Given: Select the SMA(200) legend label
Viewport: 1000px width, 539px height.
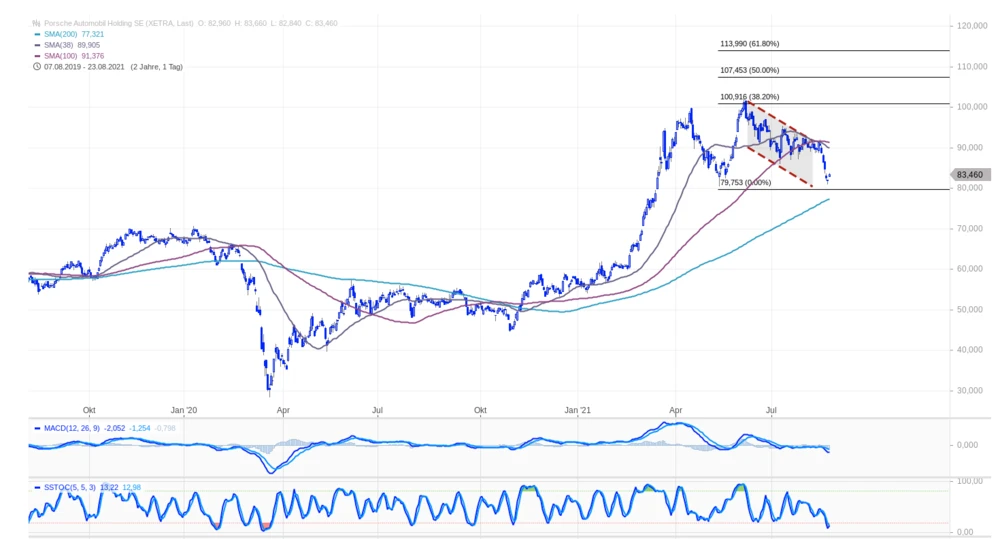Looking at the screenshot, I should [62, 33].
